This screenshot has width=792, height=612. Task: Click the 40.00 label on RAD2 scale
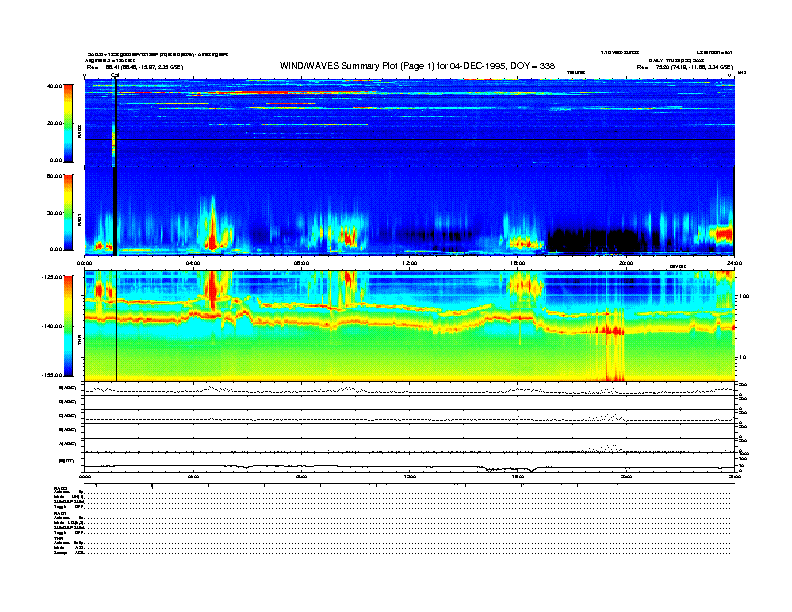tap(54, 86)
